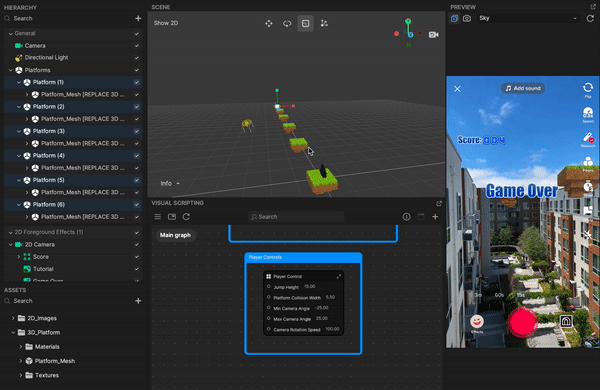Expand the Score tree item
The width and height of the screenshot is (600, 390).
coord(19,257)
